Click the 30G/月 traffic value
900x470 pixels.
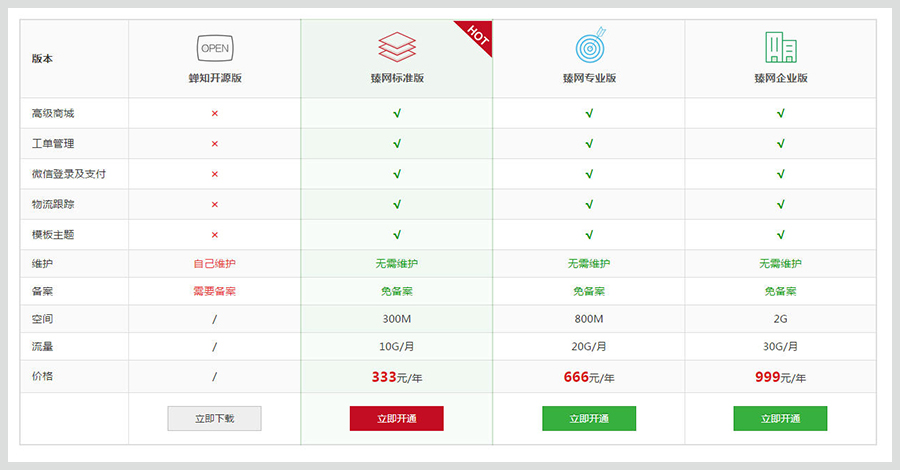click(x=781, y=347)
